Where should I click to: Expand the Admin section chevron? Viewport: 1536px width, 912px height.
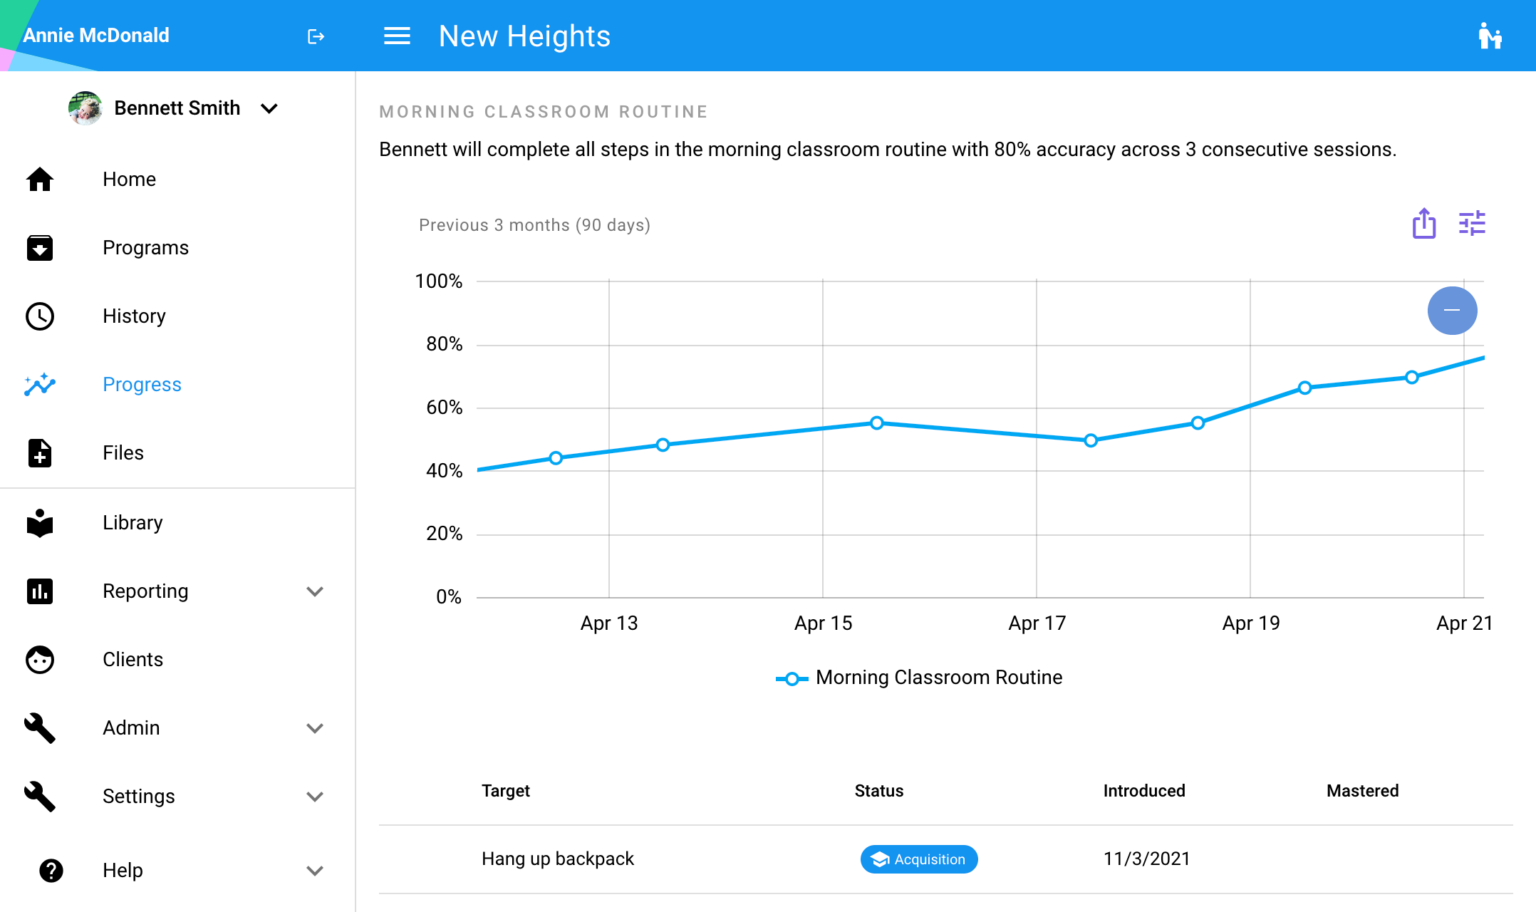coord(315,728)
